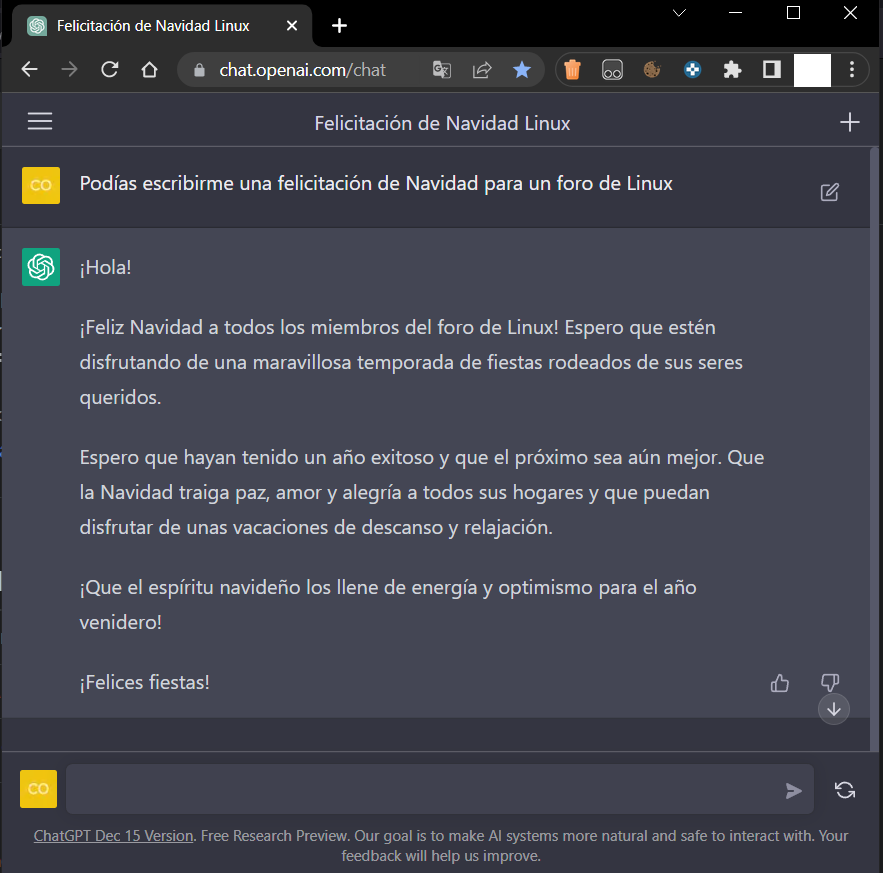Open the orange trash can extension
883x873 pixels.
pos(572,70)
